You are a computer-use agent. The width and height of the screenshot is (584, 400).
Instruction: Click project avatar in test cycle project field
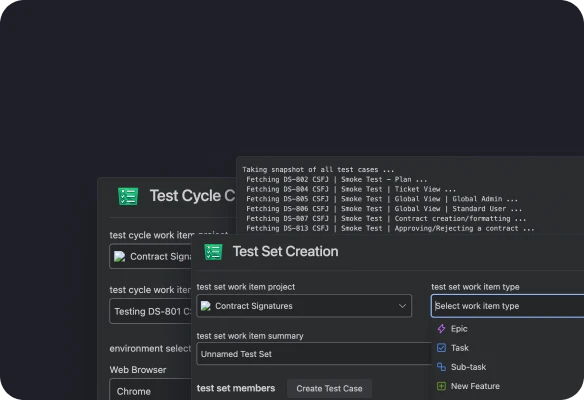(120, 257)
